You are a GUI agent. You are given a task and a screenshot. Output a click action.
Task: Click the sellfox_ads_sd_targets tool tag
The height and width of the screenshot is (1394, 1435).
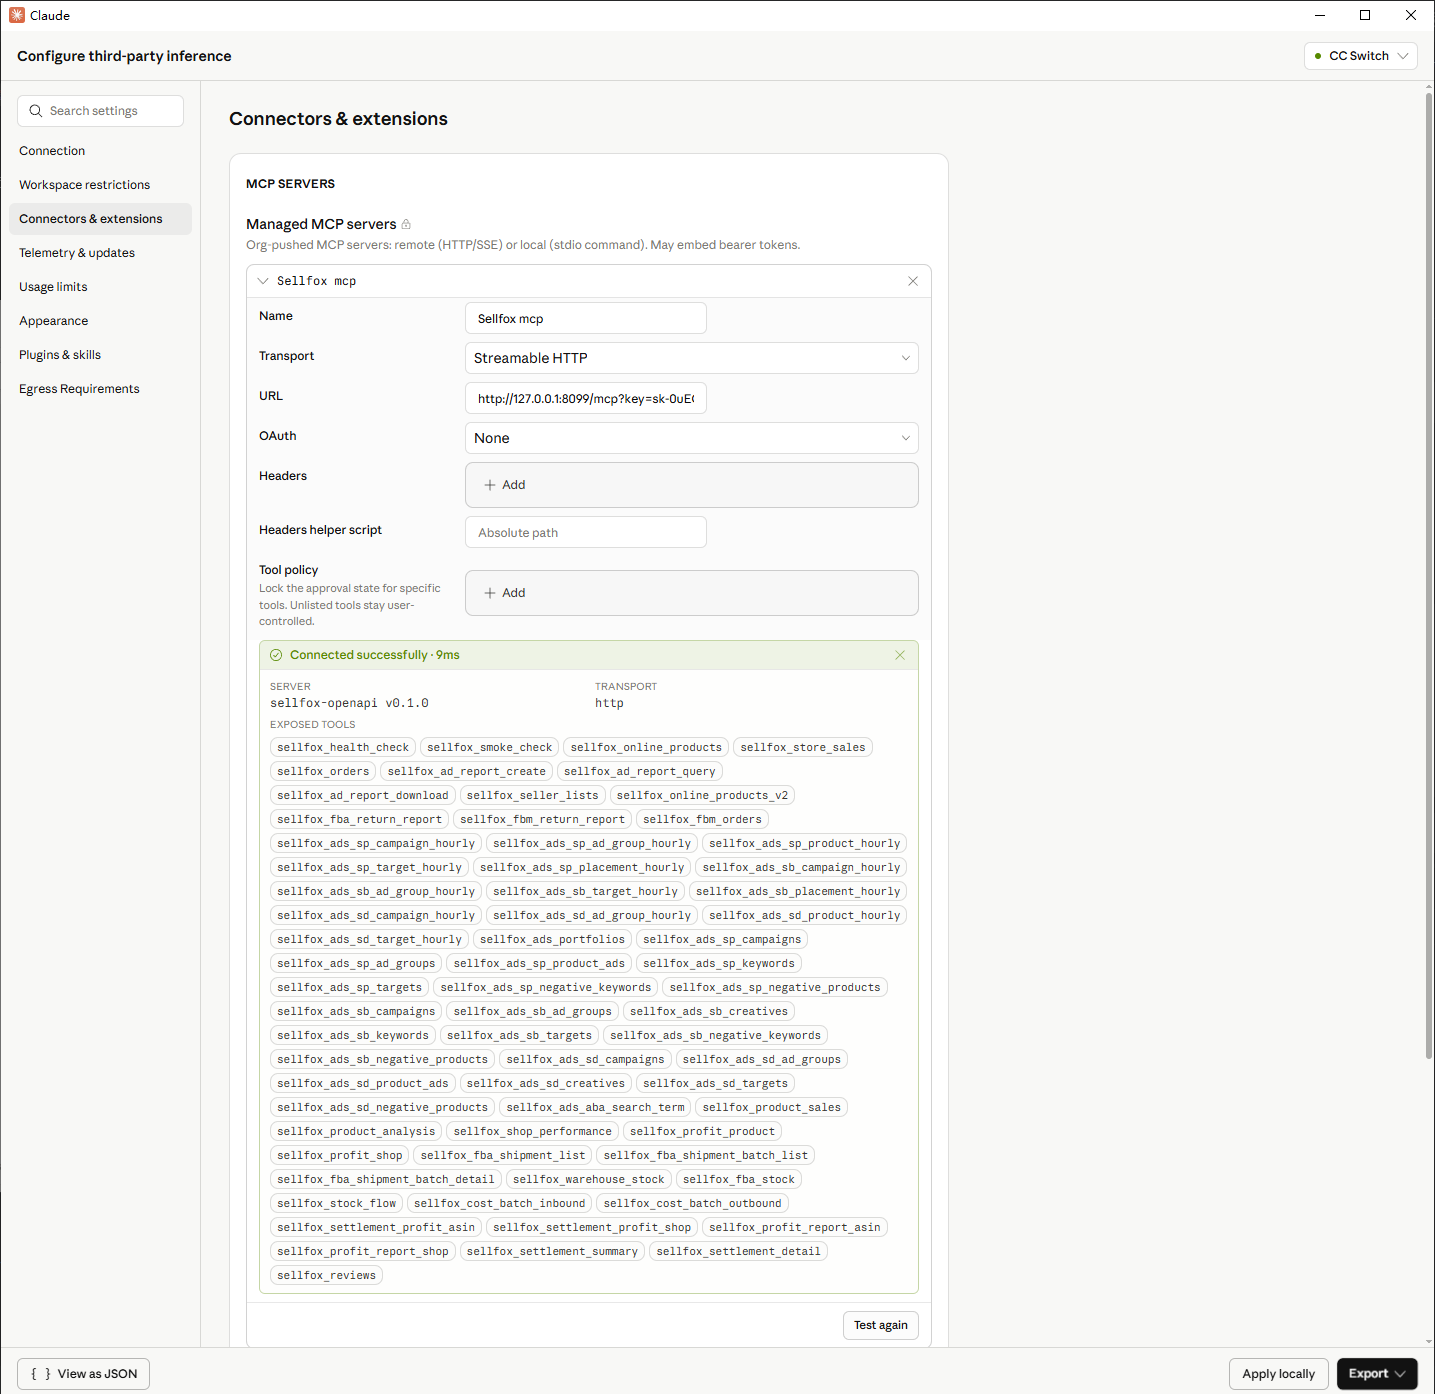click(x=716, y=1083)
